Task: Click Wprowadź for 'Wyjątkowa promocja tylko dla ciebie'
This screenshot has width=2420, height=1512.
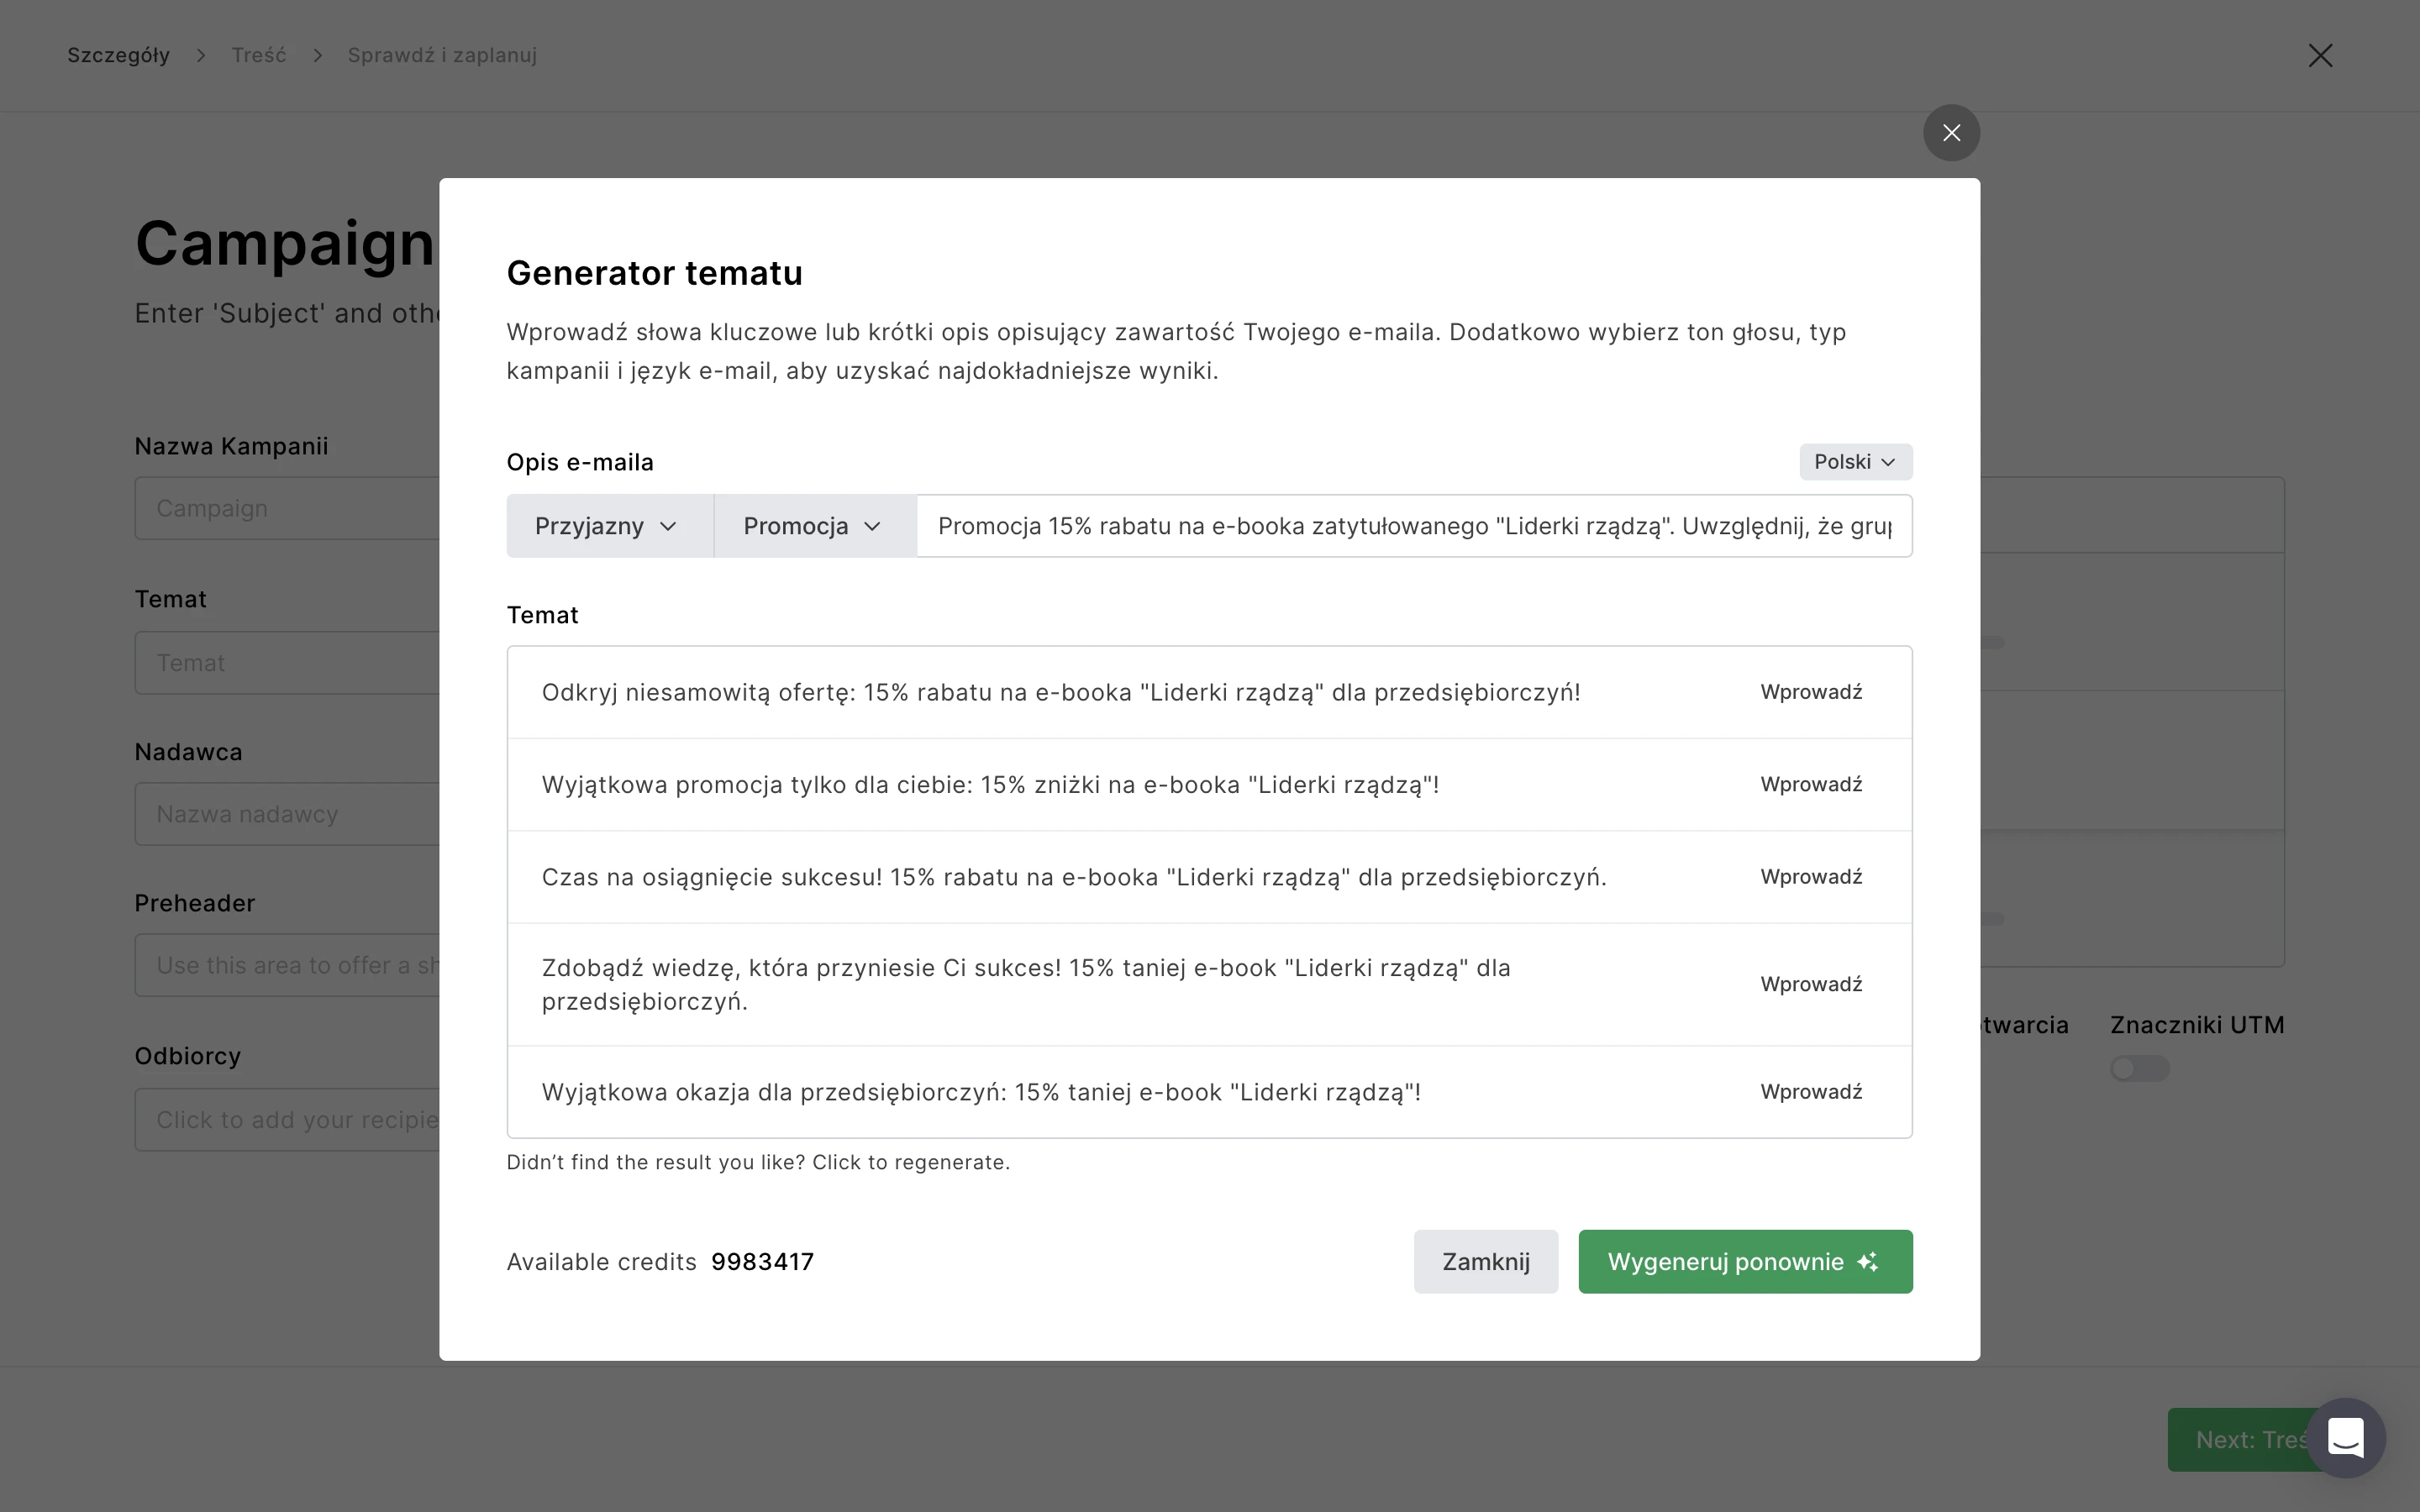Action: [x=1811, y=785]
